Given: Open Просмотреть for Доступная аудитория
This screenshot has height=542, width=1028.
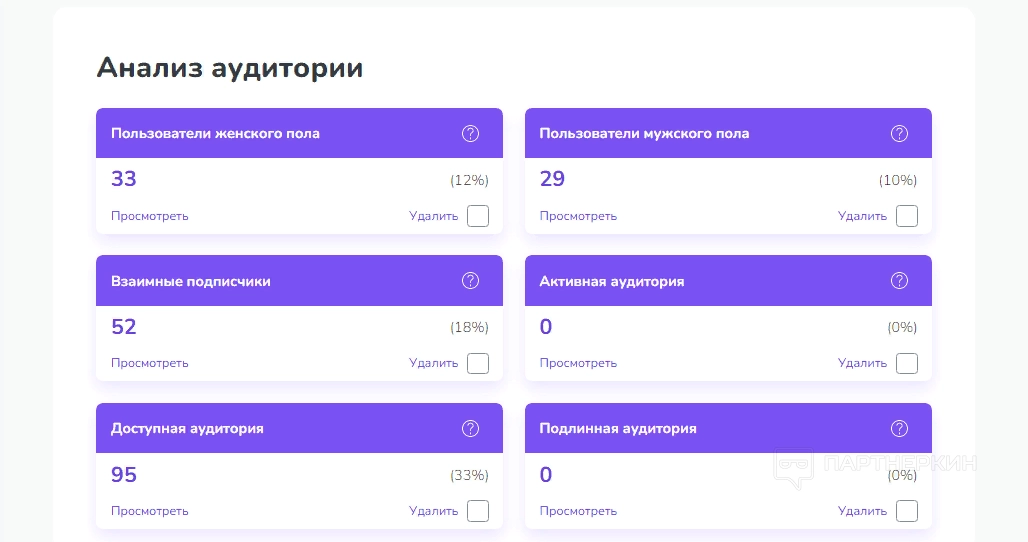Looking at the screenshot, I should tap(150, 511).
